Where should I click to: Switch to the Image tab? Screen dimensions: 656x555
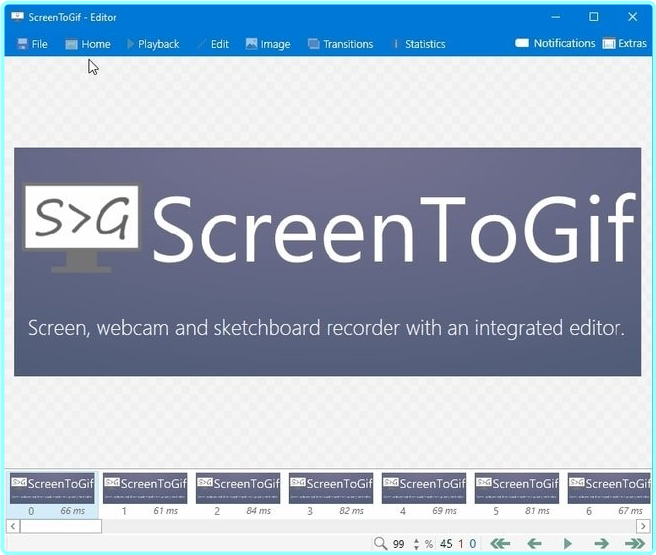click(267, 44)
